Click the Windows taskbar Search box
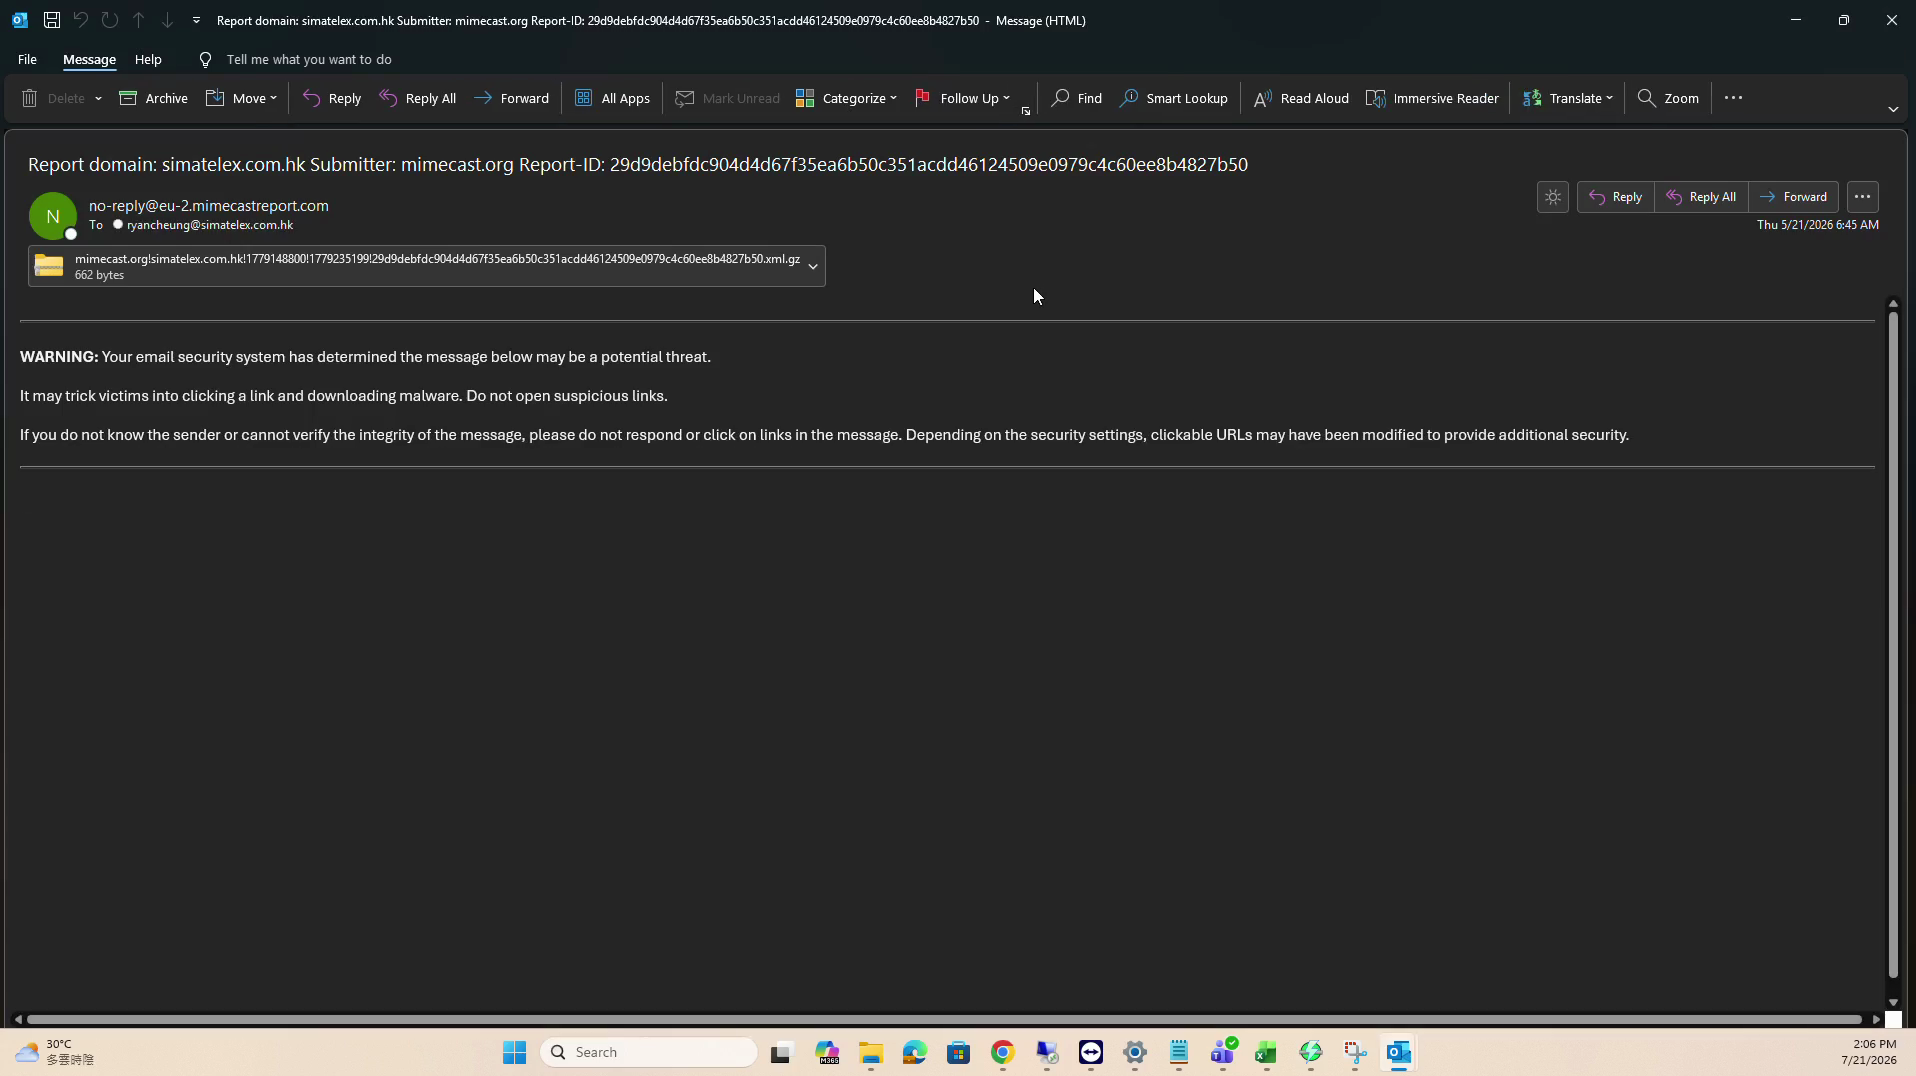 click(x=648, y=1052)
